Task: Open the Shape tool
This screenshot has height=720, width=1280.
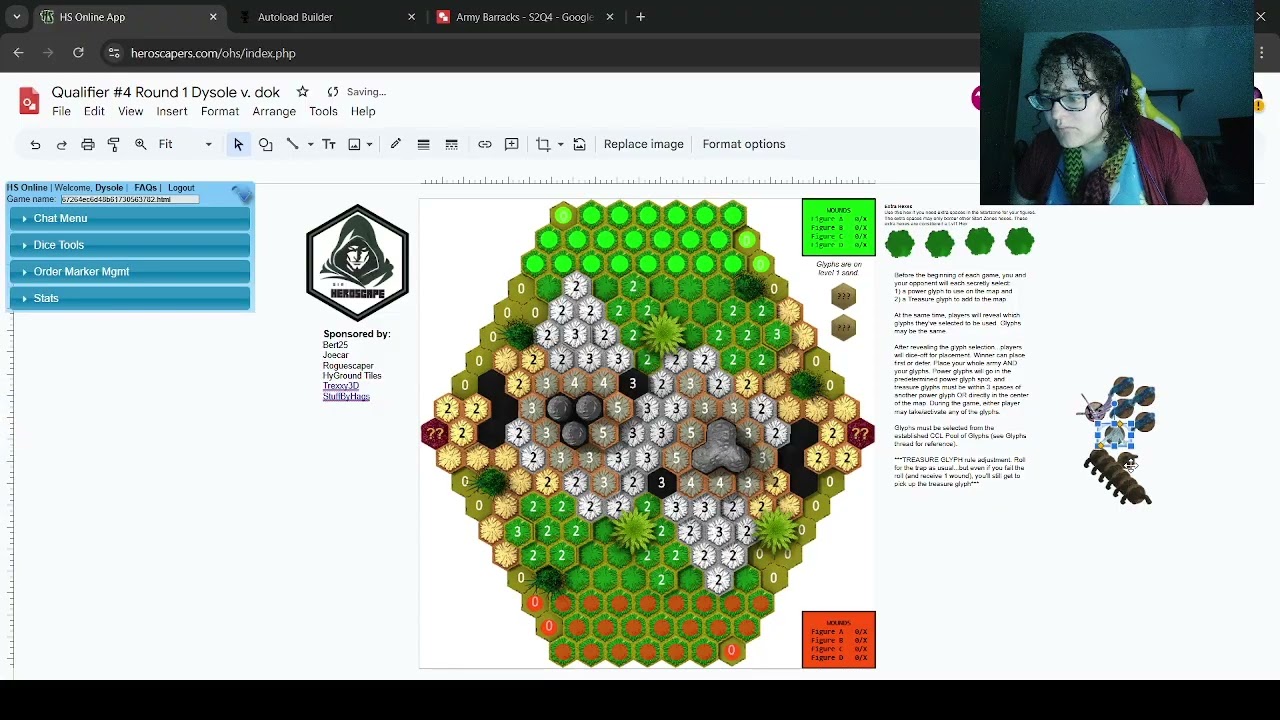Action: coord(266,144)
